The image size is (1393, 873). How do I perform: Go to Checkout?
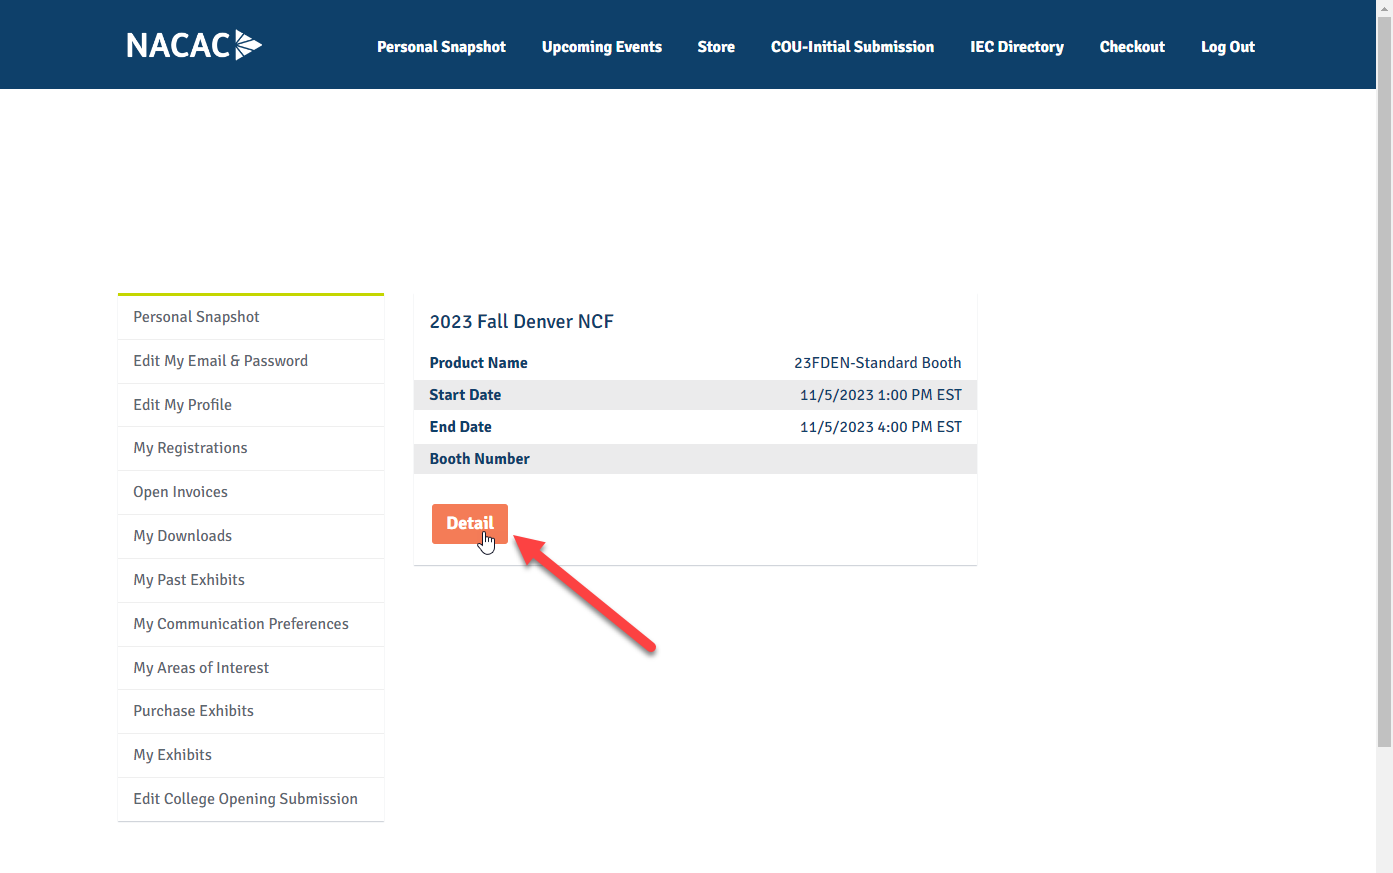1132,47
